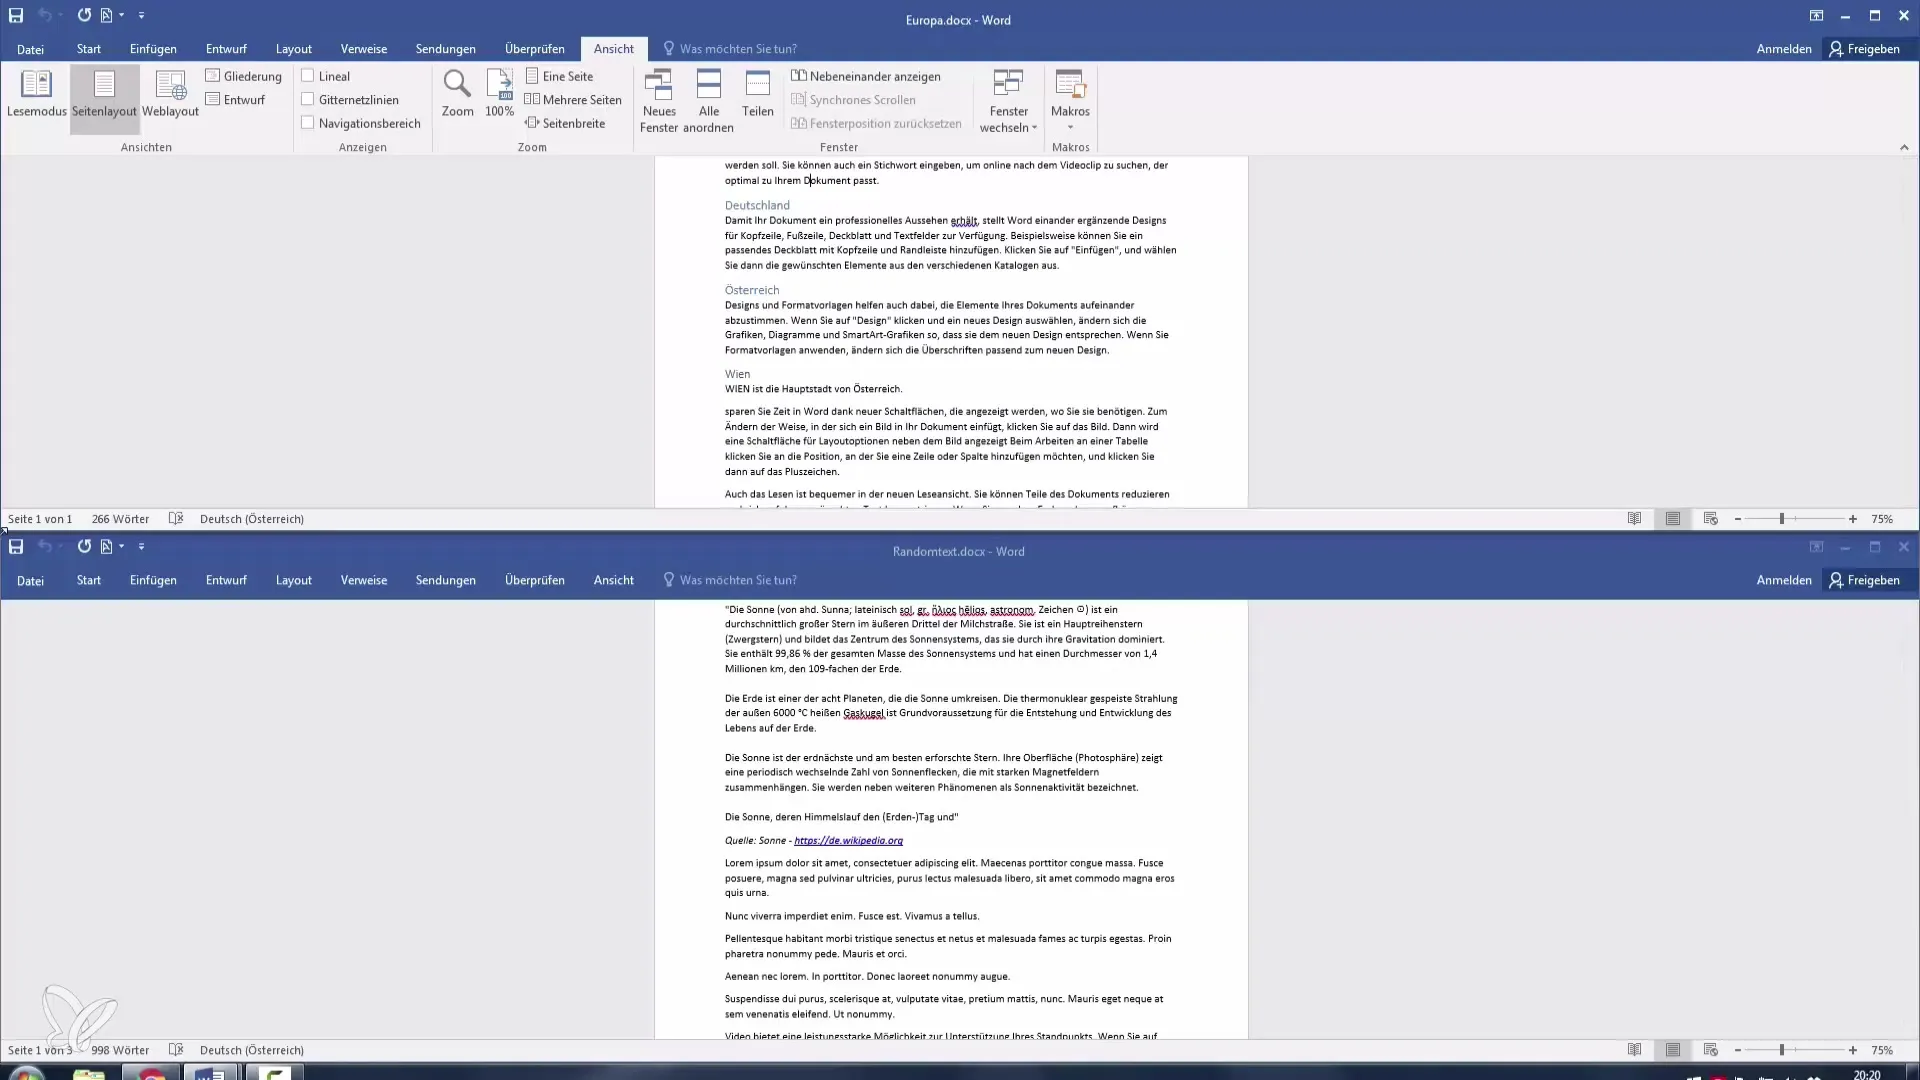
Task: Open the de.wikipedia.org hyperlink
Action: click(x=848, y=841)
